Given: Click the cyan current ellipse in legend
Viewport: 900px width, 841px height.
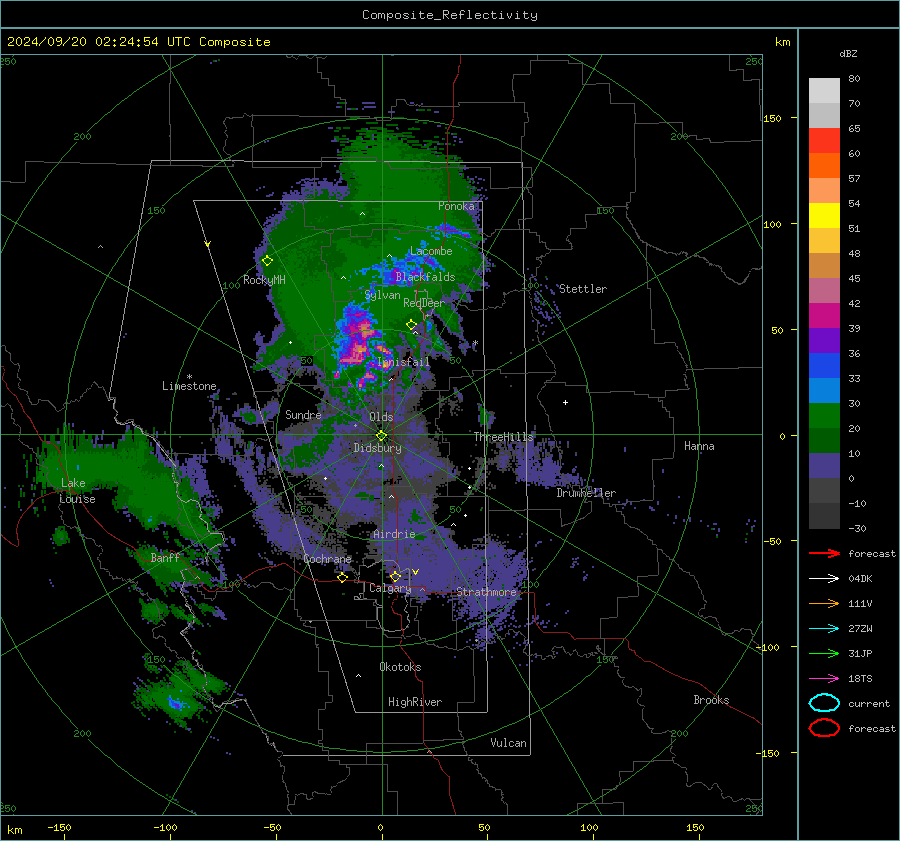Looking at the screenshot, I should click(824, 703).
